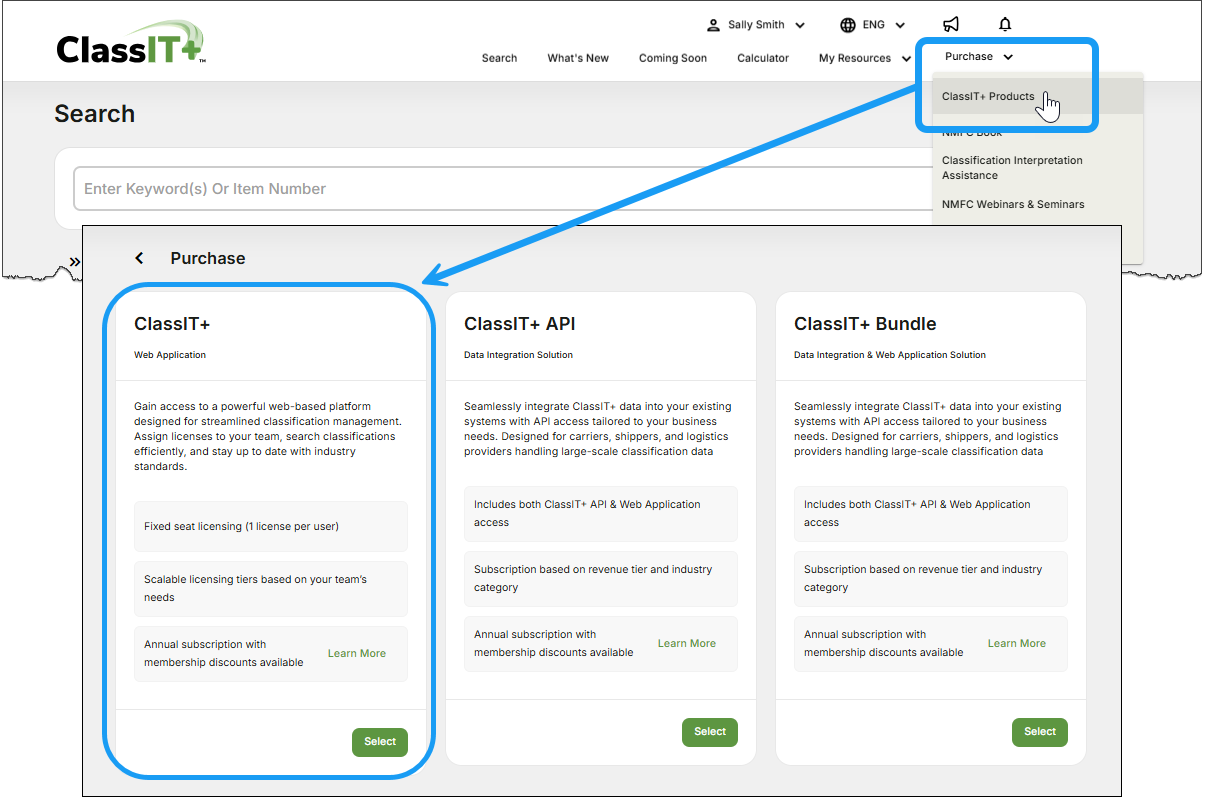Open Learn More on the ClassIT+ API card
This screenshot has height=797, width=1205.
(686, 643)
